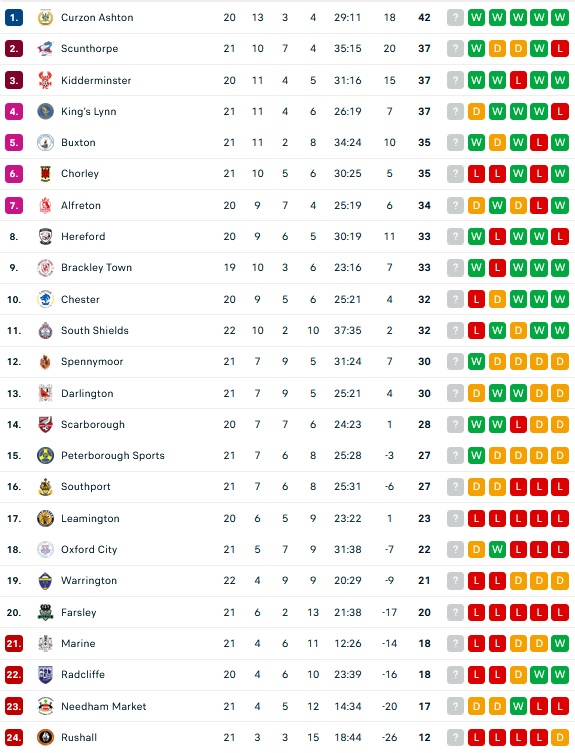
Task: Click the blue first place position badge
Action: (x=14, y=18)
